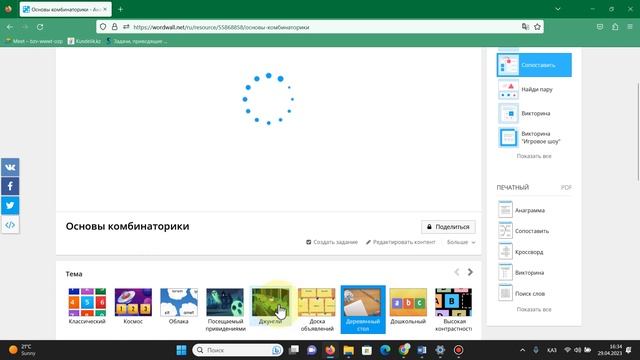Click Редактировать контент link
640x360 pixels.
coord(400,242)
